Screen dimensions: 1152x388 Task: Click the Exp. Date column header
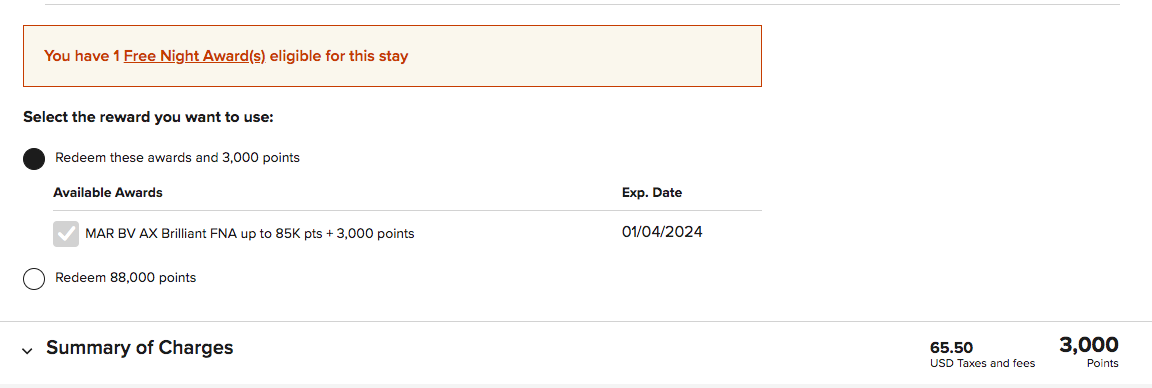652,193
